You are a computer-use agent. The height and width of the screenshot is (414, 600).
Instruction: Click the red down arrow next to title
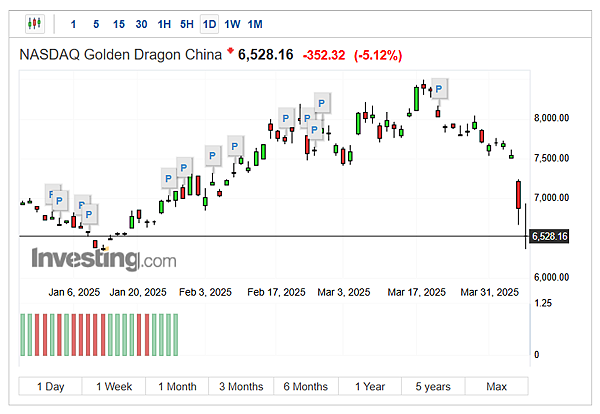(230, 51)
